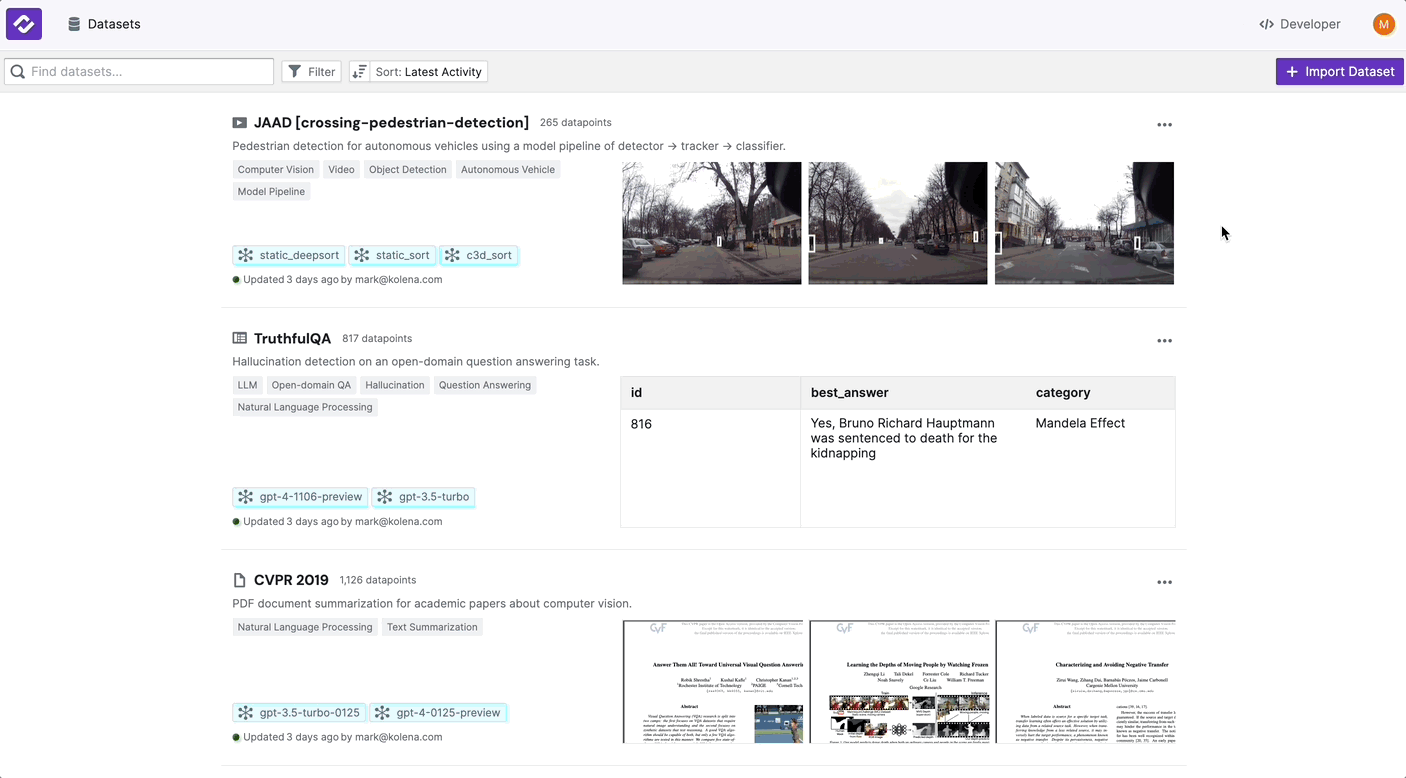Click the Kolena logo icon
This screenshot has height=778, width=1406.
click(x=23, y=23)
